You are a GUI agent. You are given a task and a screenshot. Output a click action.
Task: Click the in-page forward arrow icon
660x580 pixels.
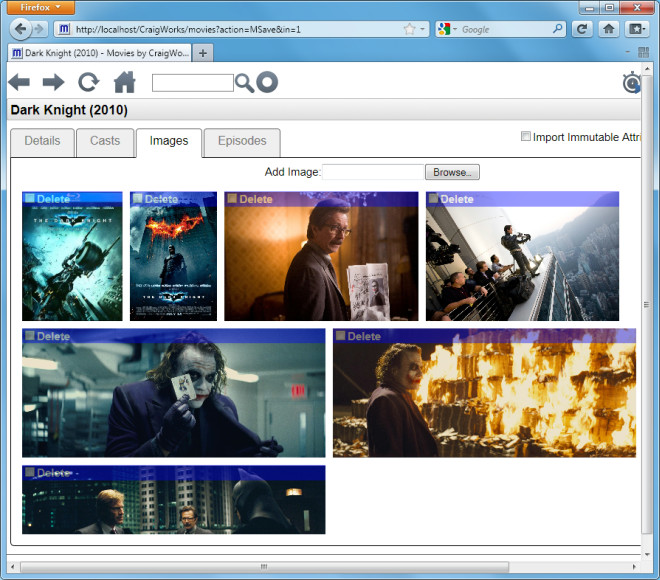pos(53,82)
